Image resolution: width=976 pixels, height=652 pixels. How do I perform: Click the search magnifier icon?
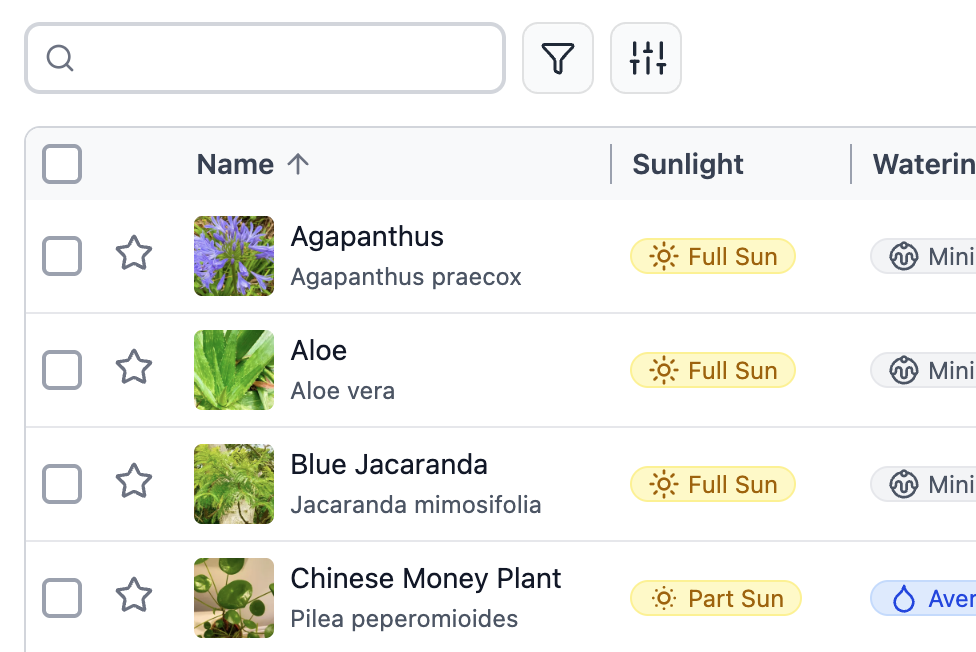pos(60,58)
